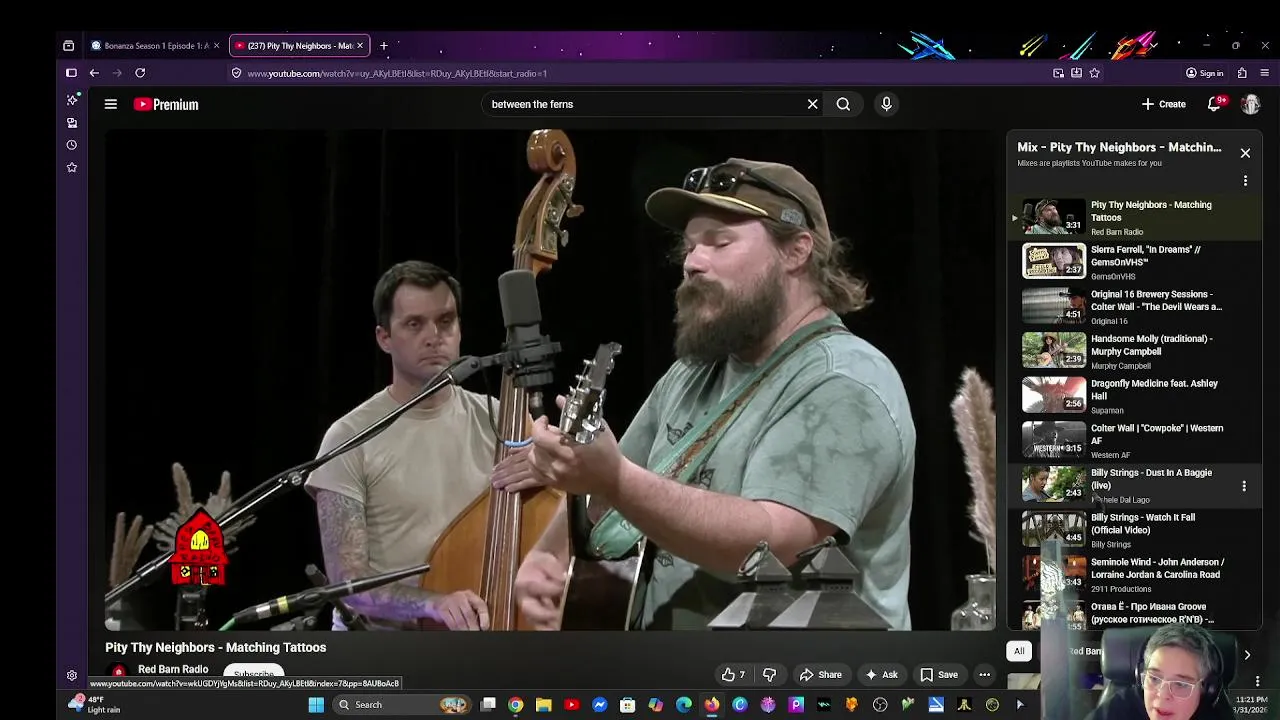Bookmark this page with star
This screenshot has width=1280, height=720.
tap(1094, 73)
